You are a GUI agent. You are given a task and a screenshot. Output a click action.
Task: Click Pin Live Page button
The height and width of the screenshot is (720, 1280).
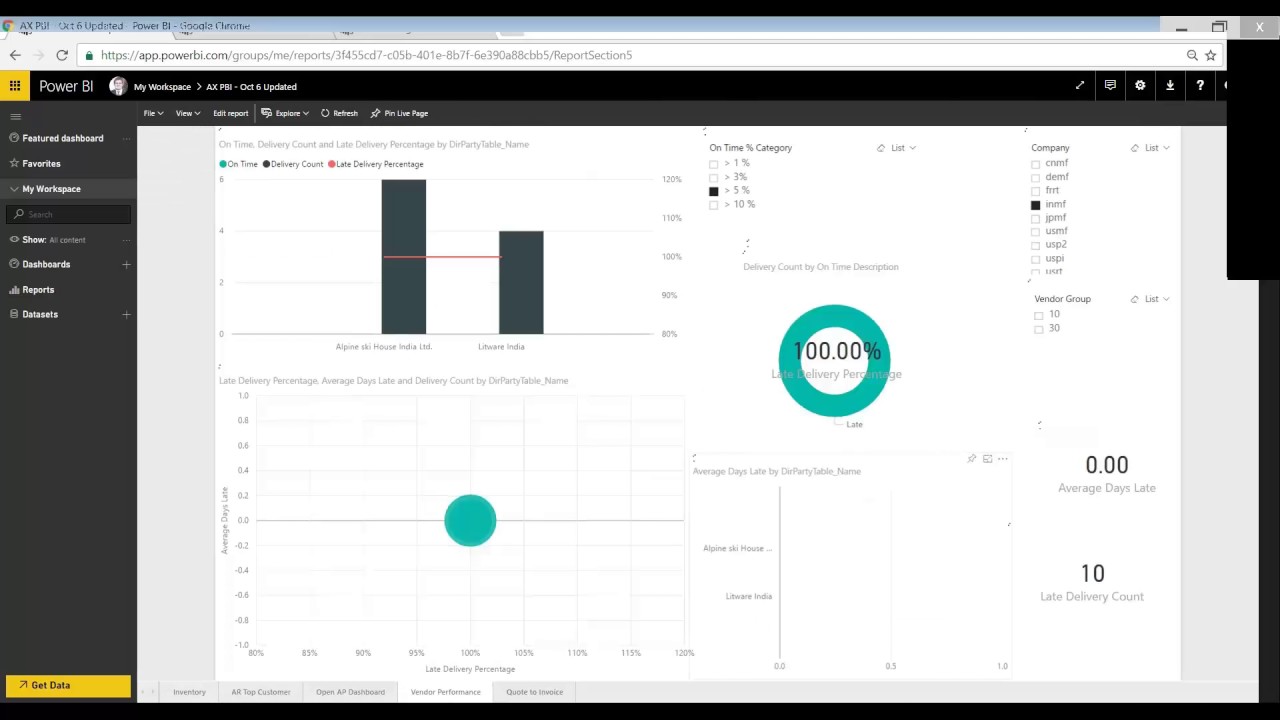pyautogui.click(x=399, y=113)
